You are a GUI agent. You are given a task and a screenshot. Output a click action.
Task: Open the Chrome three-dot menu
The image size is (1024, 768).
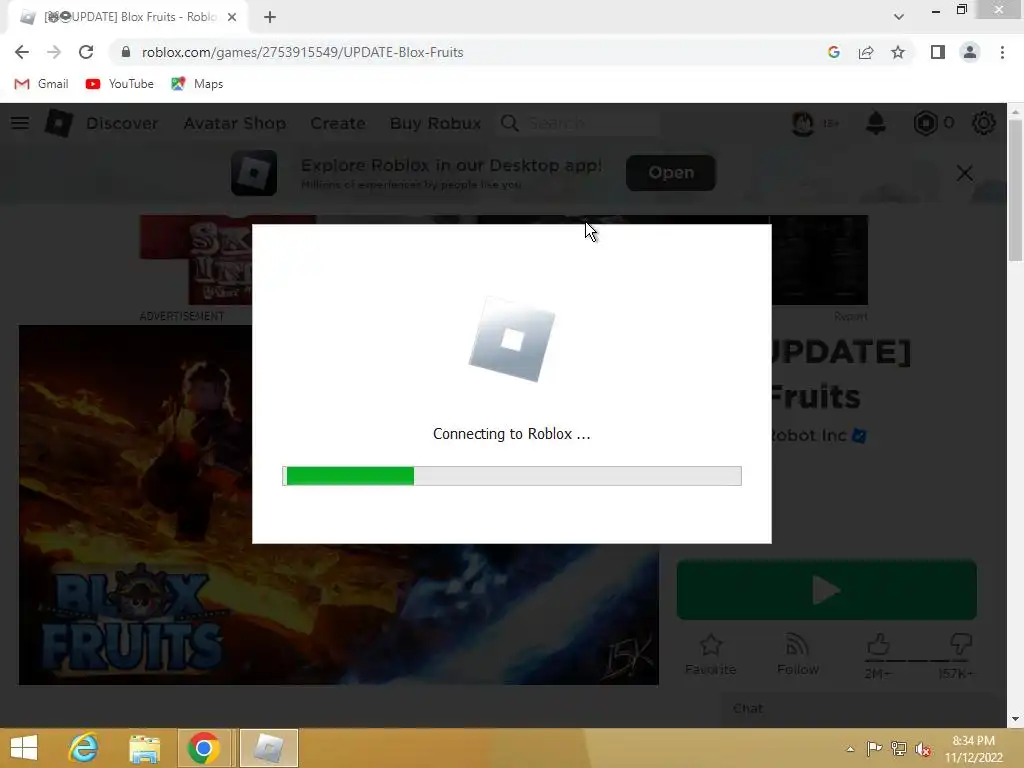[1002, 52]
